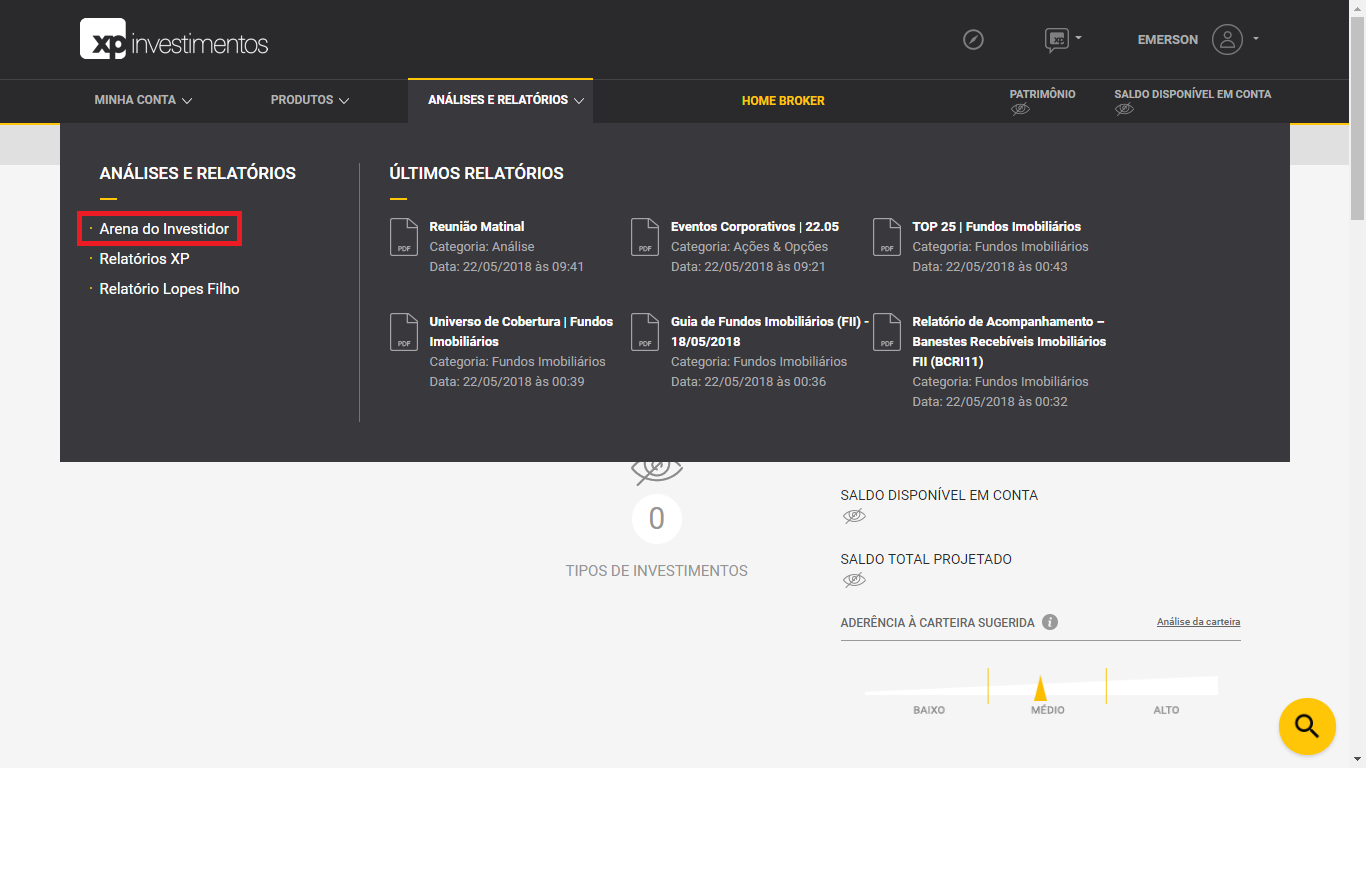Open PDF icon for Reunião Matinal

[404, 237]
